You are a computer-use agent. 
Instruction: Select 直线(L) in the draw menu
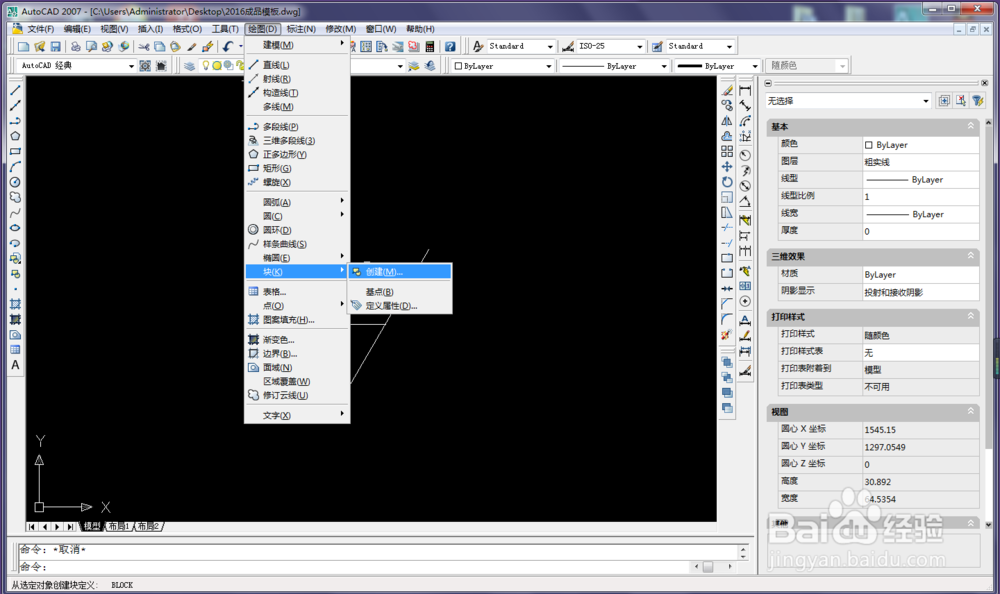[297, 65]
